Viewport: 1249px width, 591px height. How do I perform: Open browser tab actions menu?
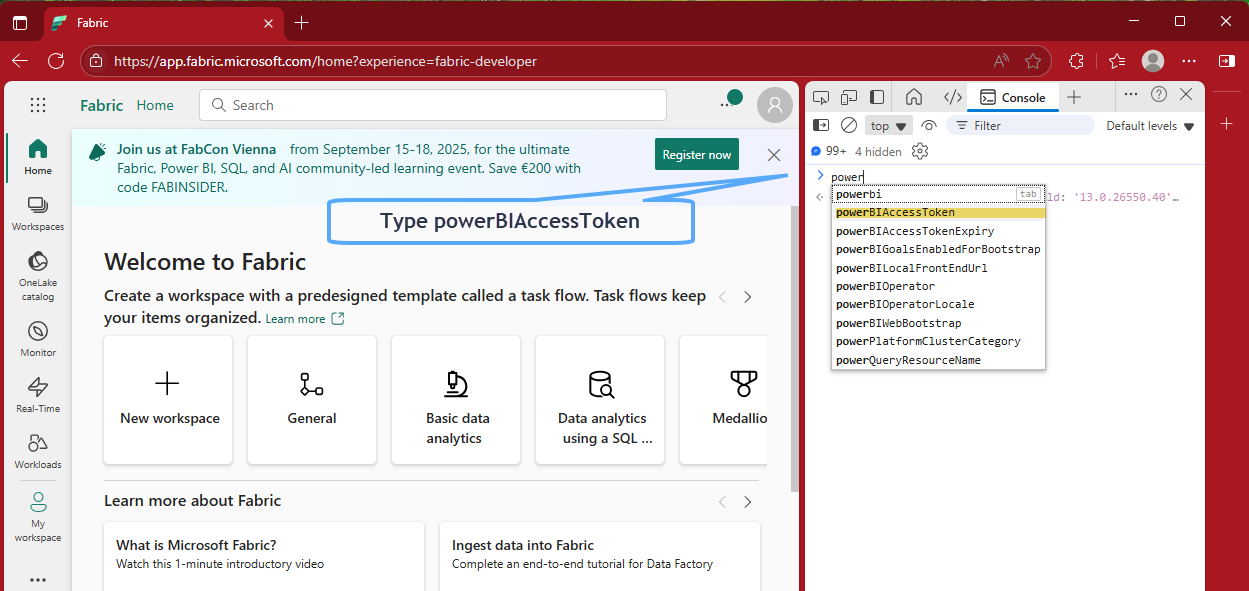(20, 22)
